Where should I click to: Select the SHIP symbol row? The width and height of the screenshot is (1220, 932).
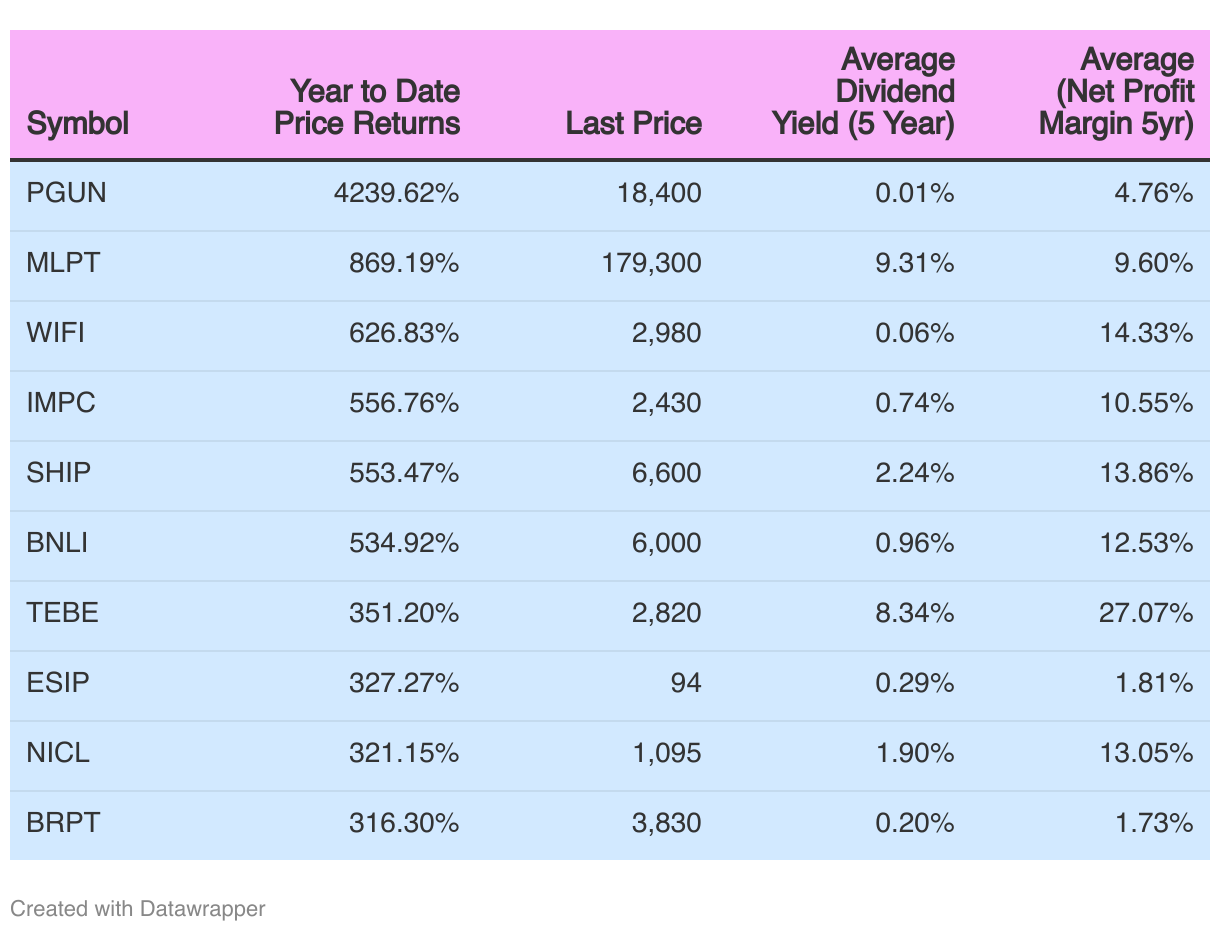[x=610, y=475]
